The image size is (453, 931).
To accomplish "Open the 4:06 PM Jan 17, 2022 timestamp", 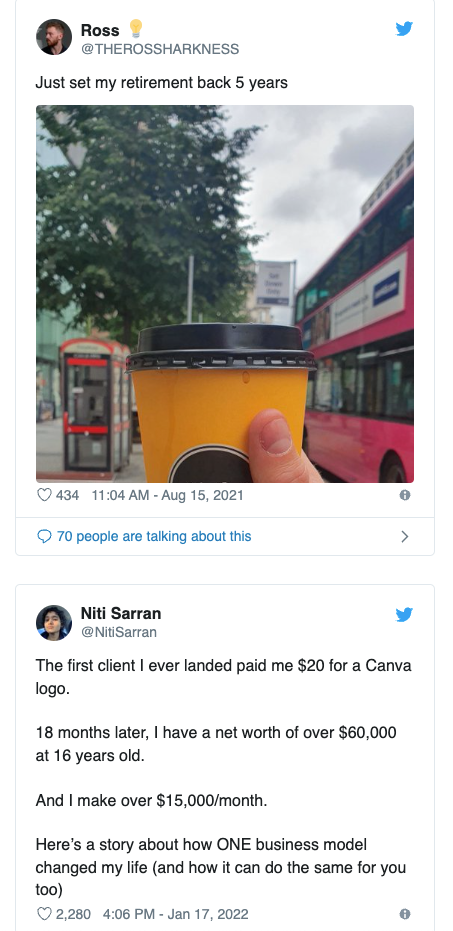I will pos(176,914).
